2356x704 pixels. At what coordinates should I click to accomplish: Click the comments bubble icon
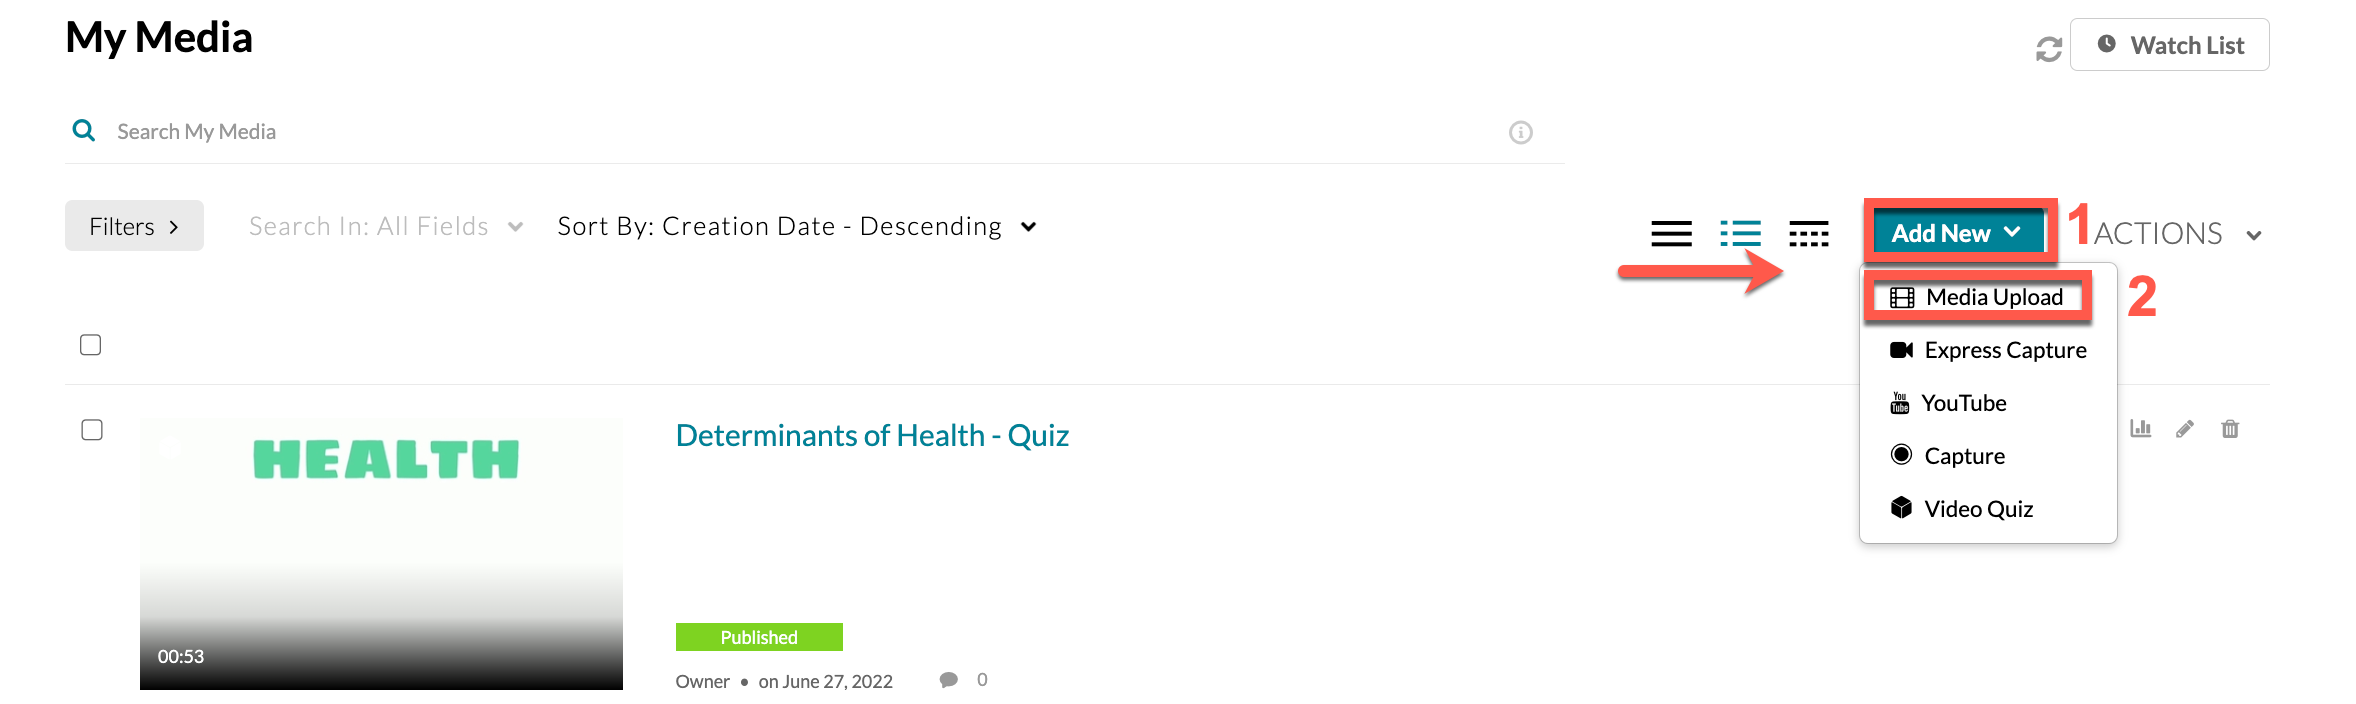[948, 680]
